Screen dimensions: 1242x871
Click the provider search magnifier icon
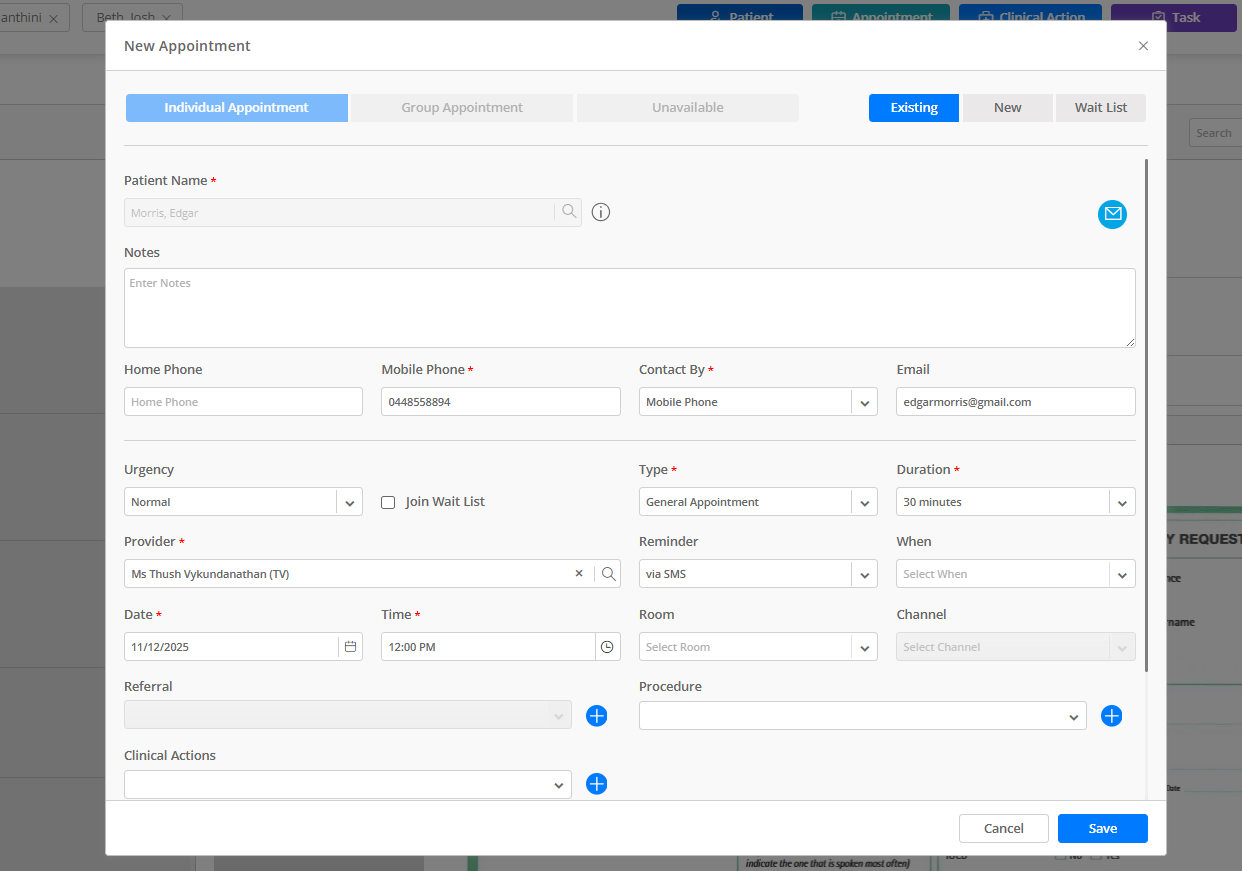pos(608,574)
